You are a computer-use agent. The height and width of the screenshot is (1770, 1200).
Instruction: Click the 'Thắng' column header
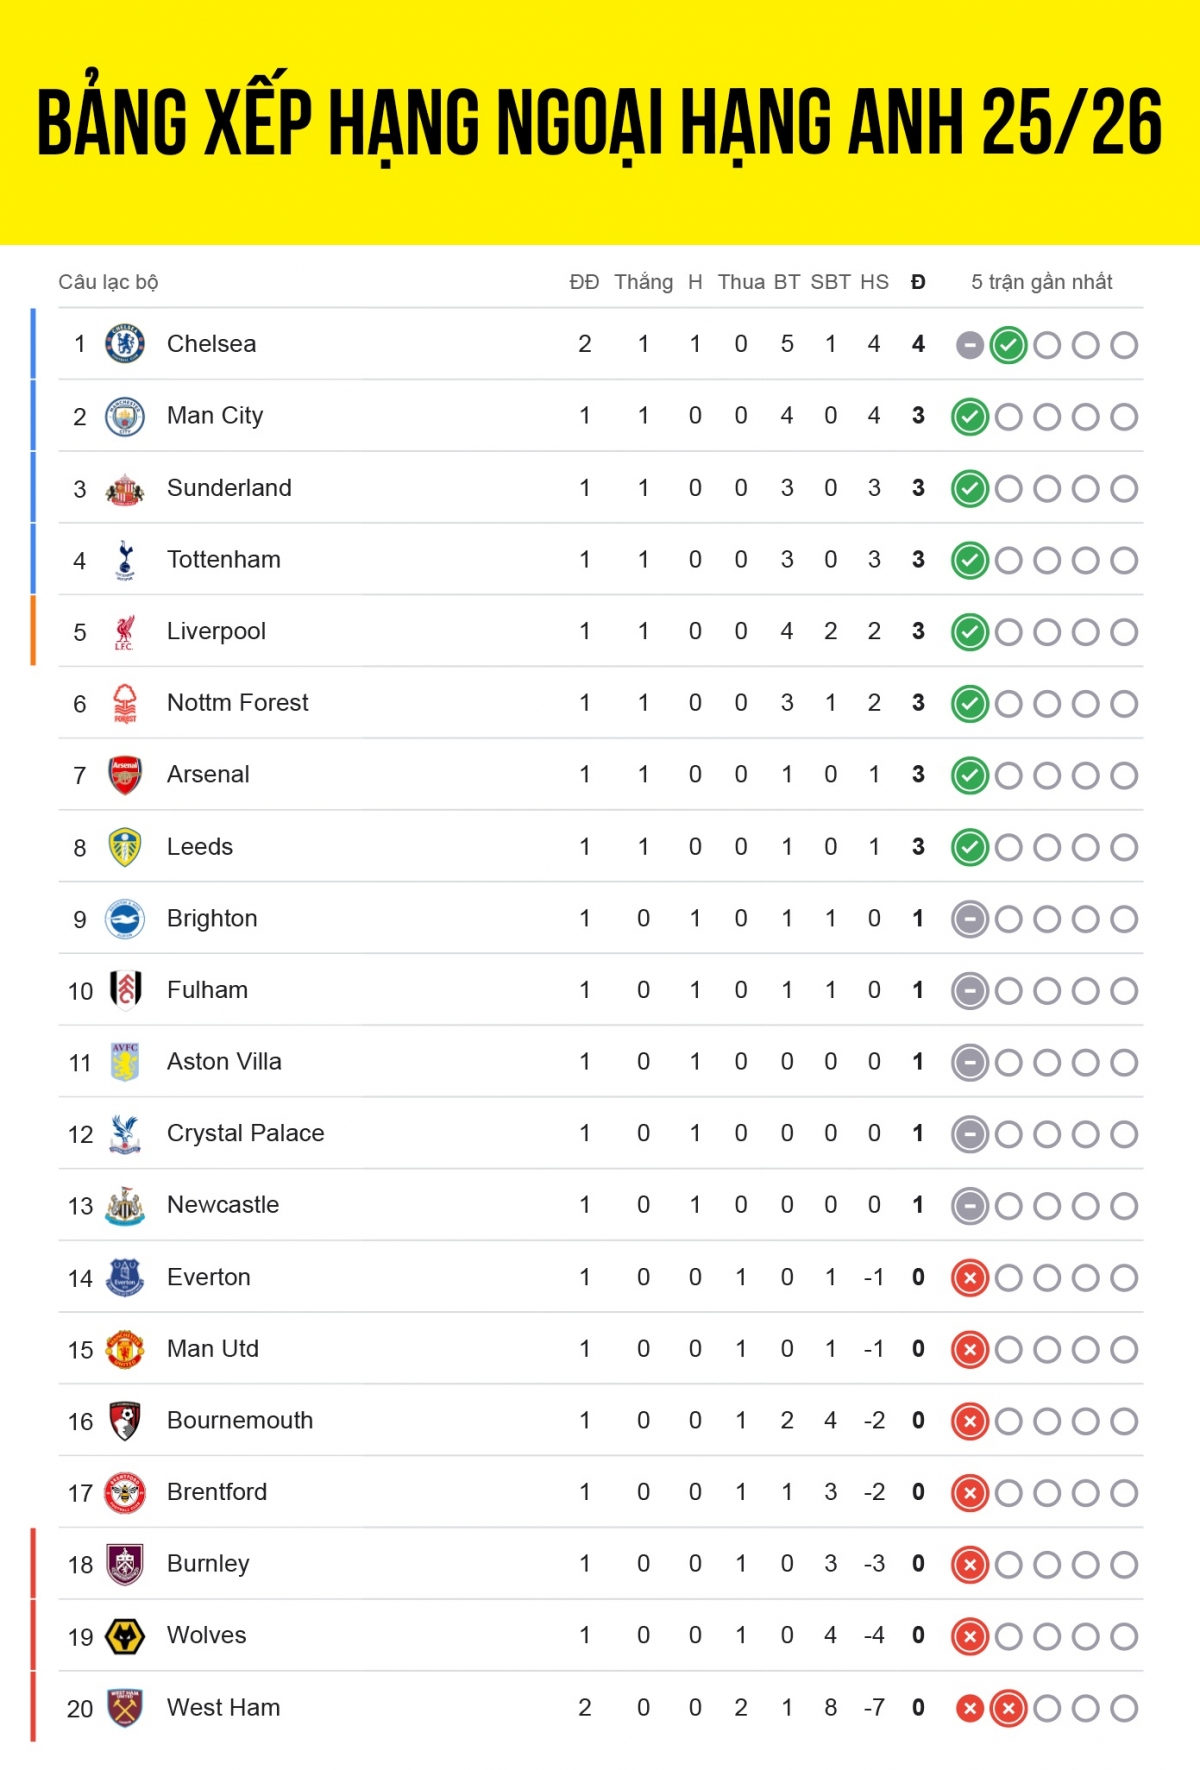(643, 282)
